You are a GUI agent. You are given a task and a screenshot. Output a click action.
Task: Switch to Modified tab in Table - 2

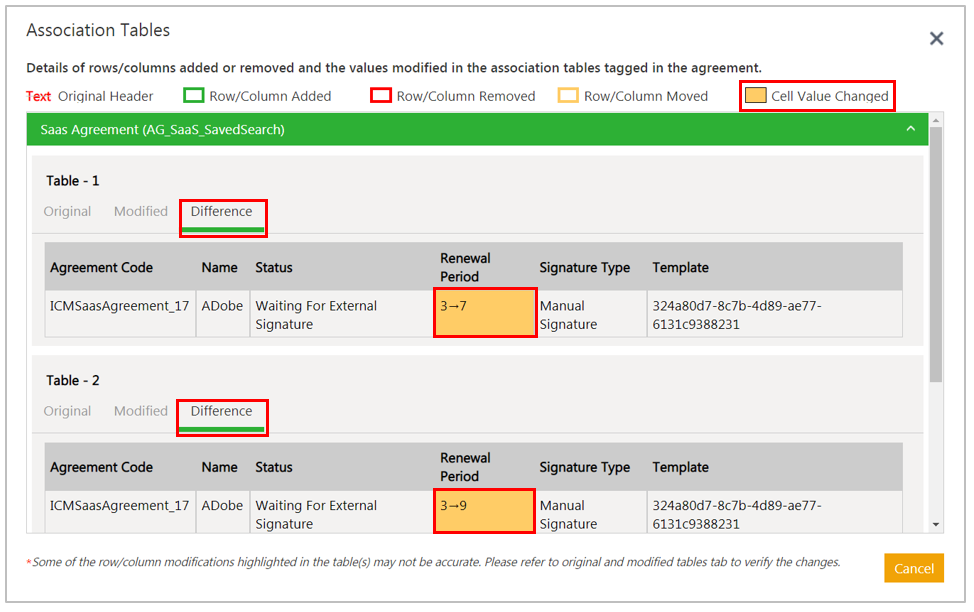point(141,411)
